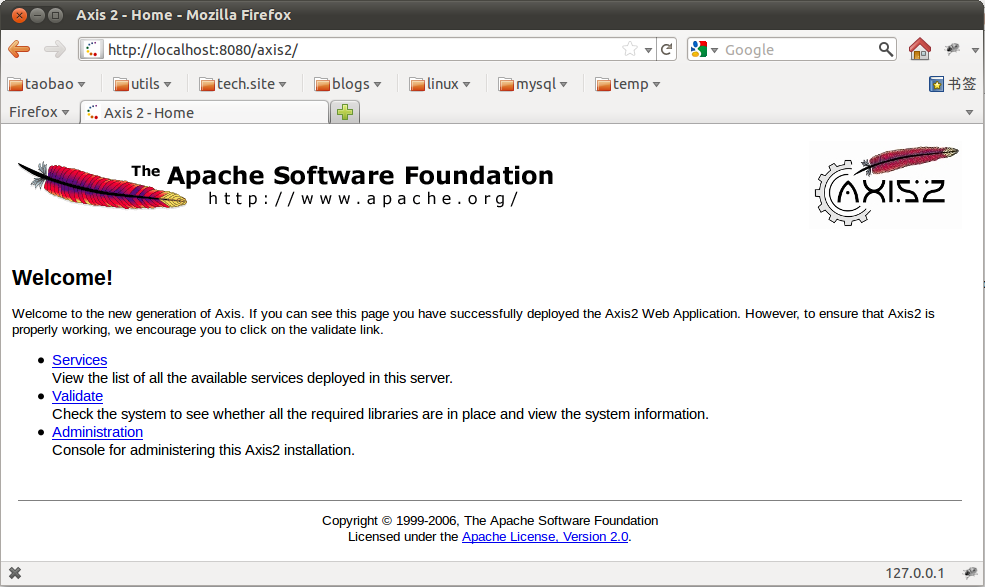Image resolution: width=985 pixels, height=587 pixels.
Task: Open the tech.site bookmarks folder
Action: 242,84
